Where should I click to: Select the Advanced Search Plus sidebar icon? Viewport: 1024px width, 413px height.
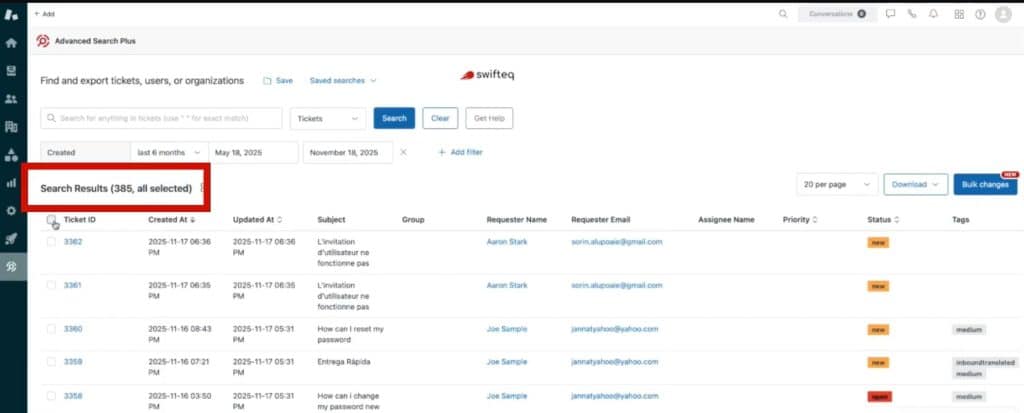[10, 267]
